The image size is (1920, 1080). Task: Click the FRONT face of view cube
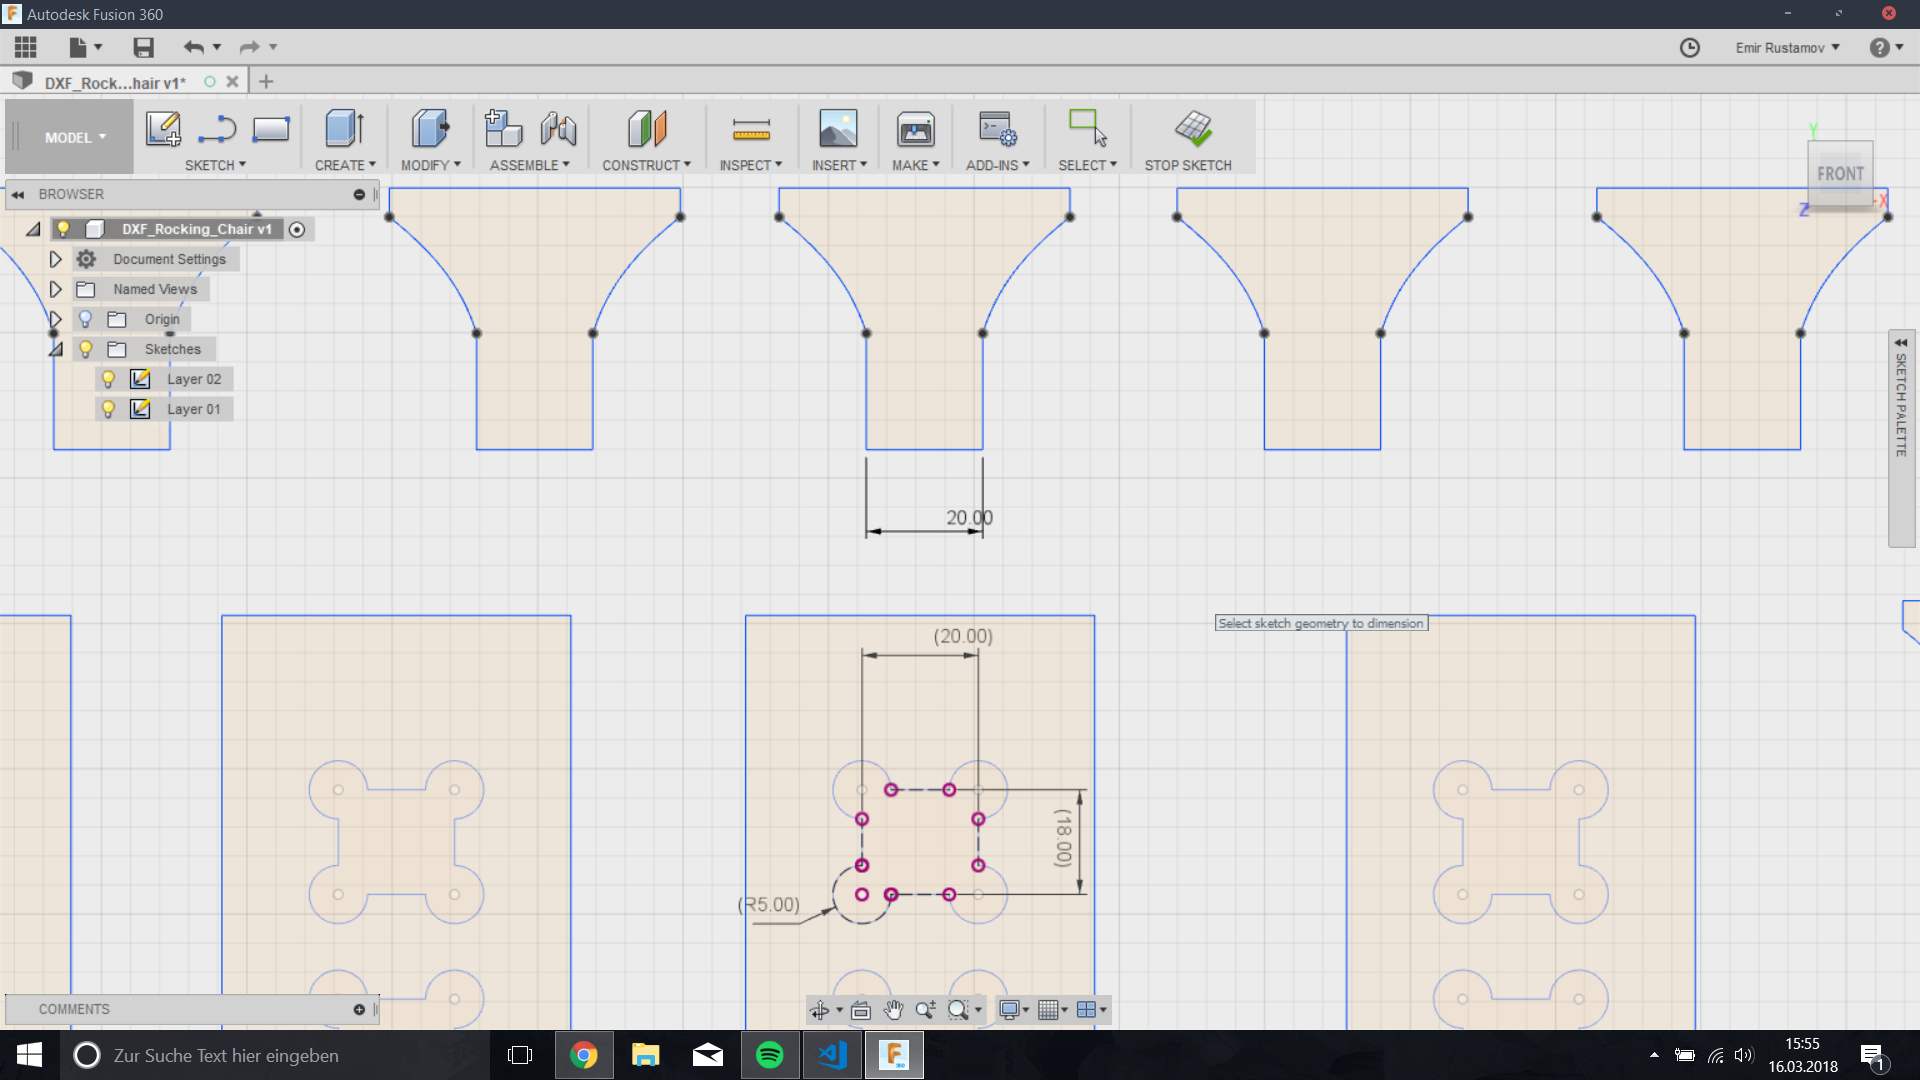[1840, 174]
